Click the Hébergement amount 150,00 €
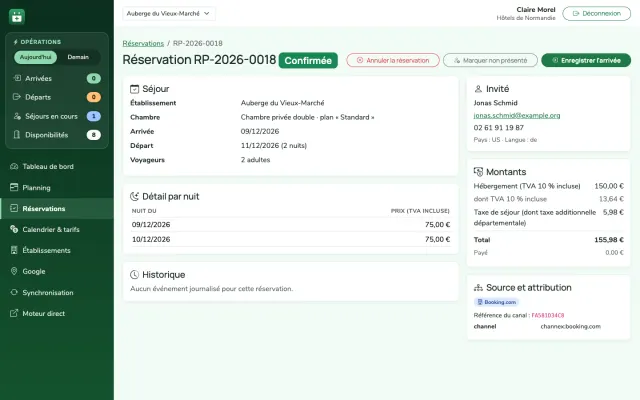640x400 pixels. pyautogui.click(x=609, y=186)
